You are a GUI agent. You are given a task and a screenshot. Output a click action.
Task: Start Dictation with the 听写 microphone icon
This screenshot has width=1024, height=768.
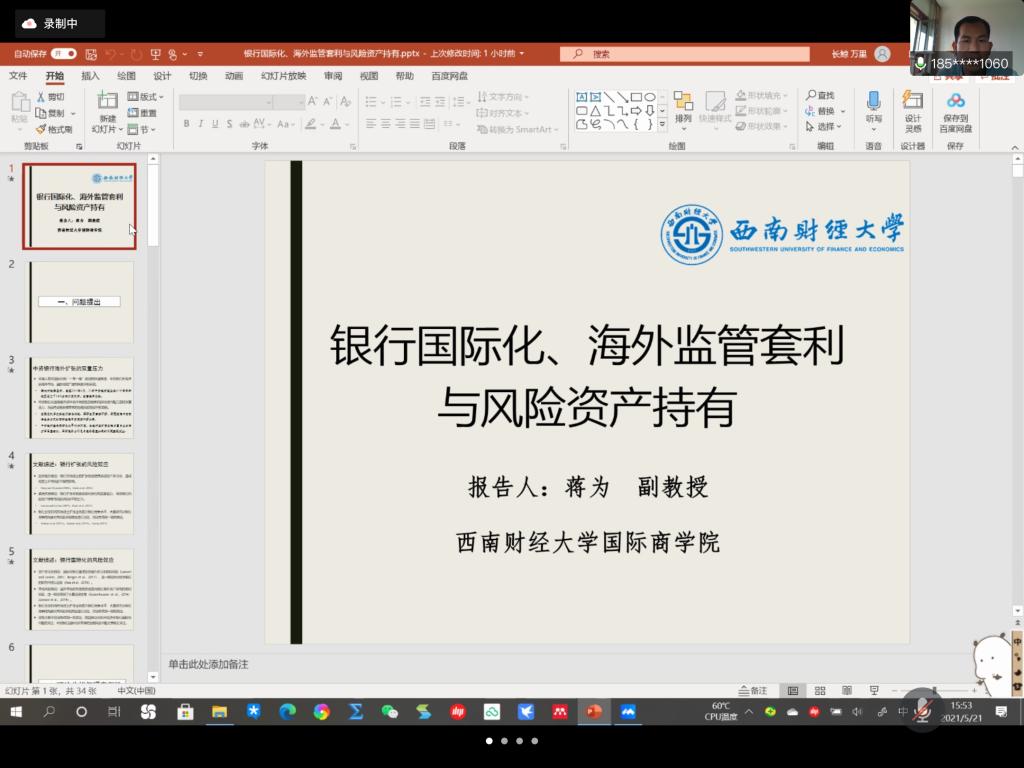[875, 100]
